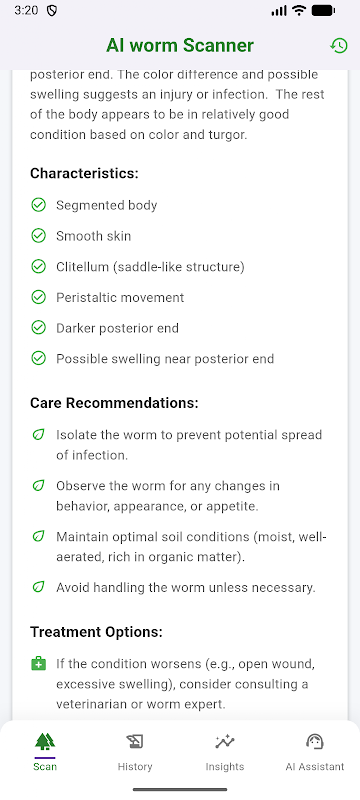The width and height of the screenshot is (360, 800).
Task: Tap check mark next to Peristaltic movement
Action: click(38, 297)
